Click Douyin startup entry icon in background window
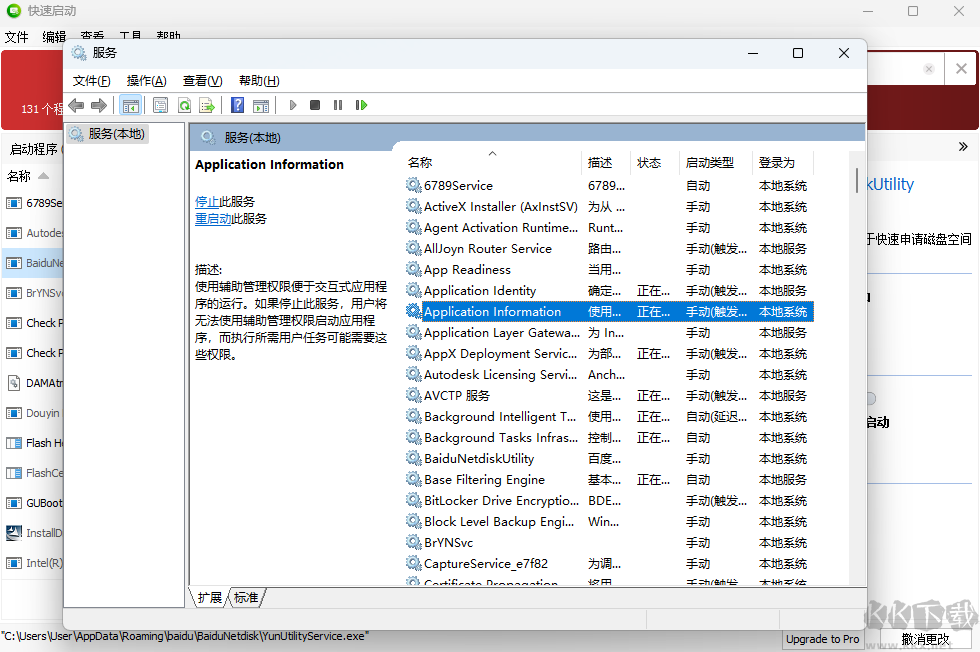Screen dimensions: 980x652 14,413
